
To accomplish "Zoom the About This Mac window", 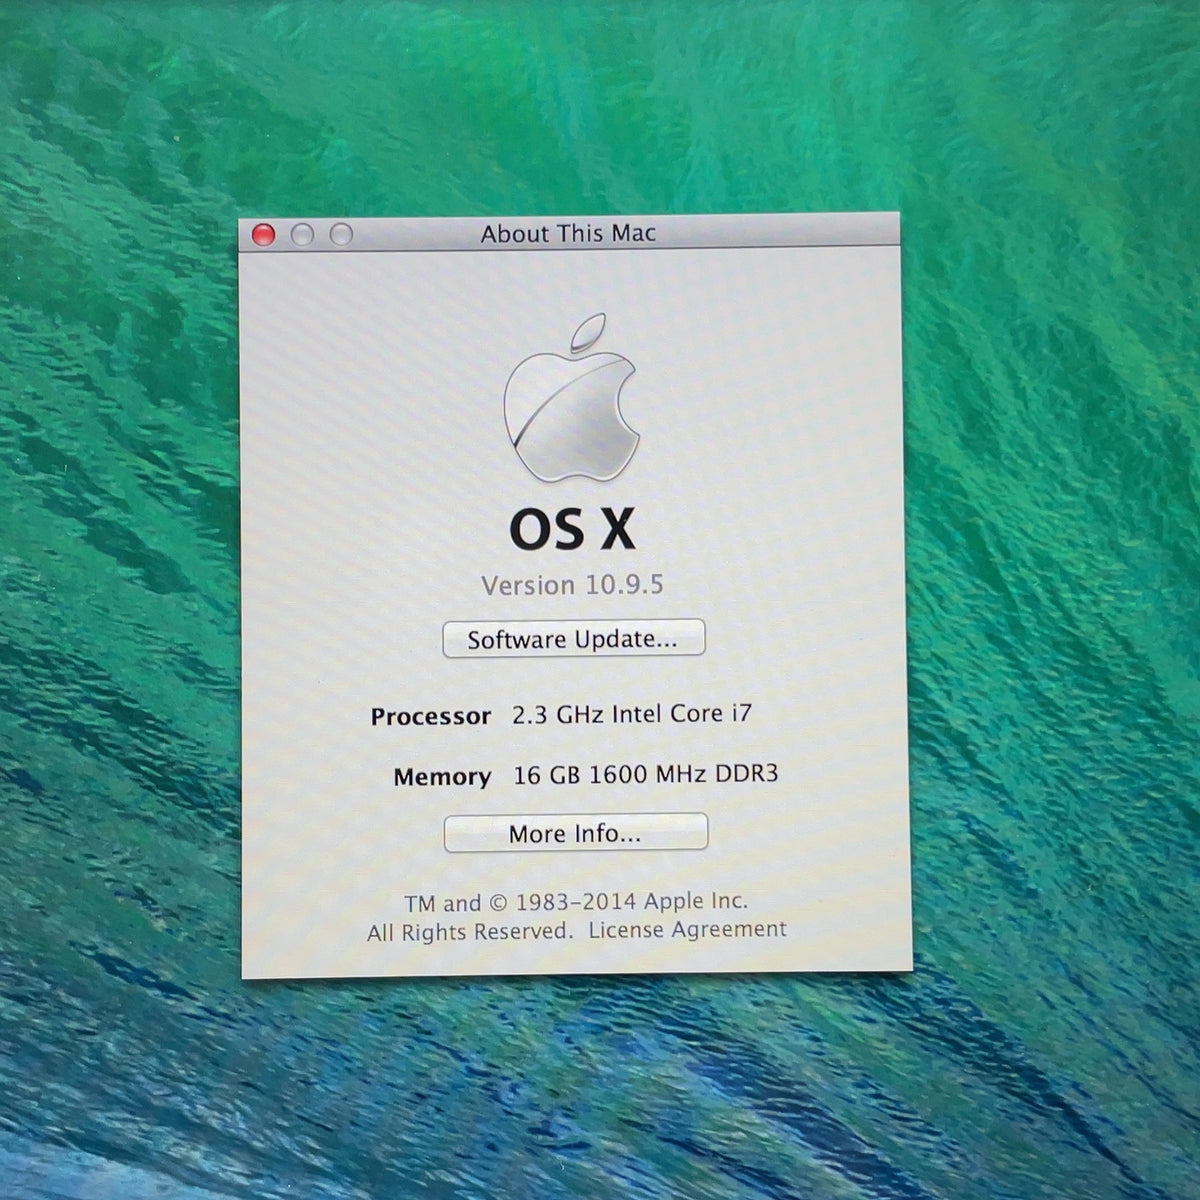I will (x=342, y=234).
